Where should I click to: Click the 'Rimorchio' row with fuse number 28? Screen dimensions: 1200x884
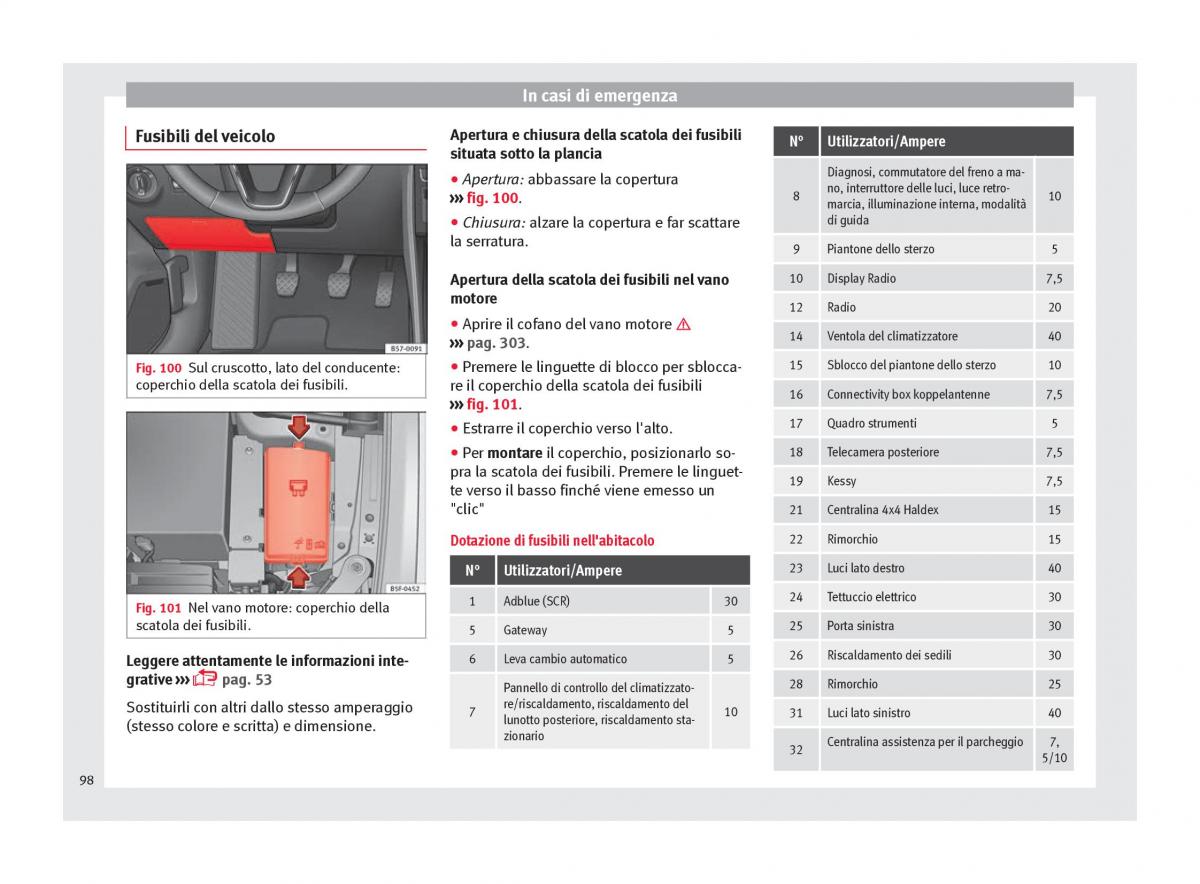pos(923,684)
